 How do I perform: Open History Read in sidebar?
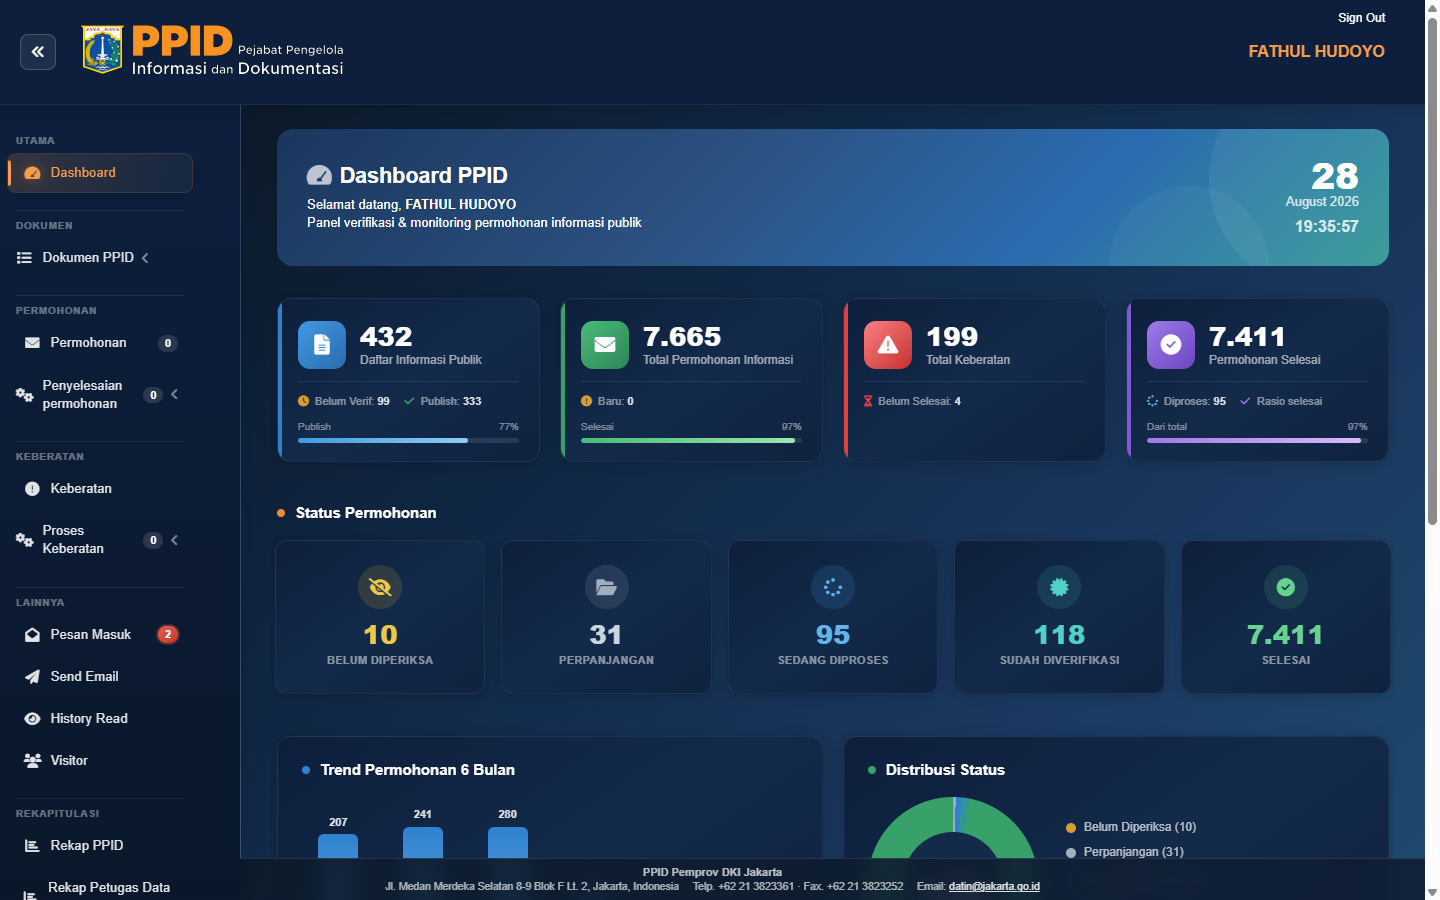[100, 719]
